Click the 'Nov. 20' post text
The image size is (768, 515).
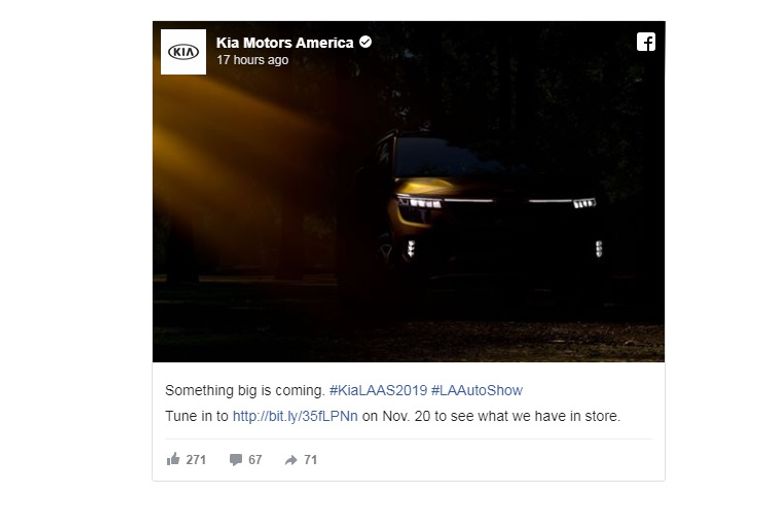[406, 417]
